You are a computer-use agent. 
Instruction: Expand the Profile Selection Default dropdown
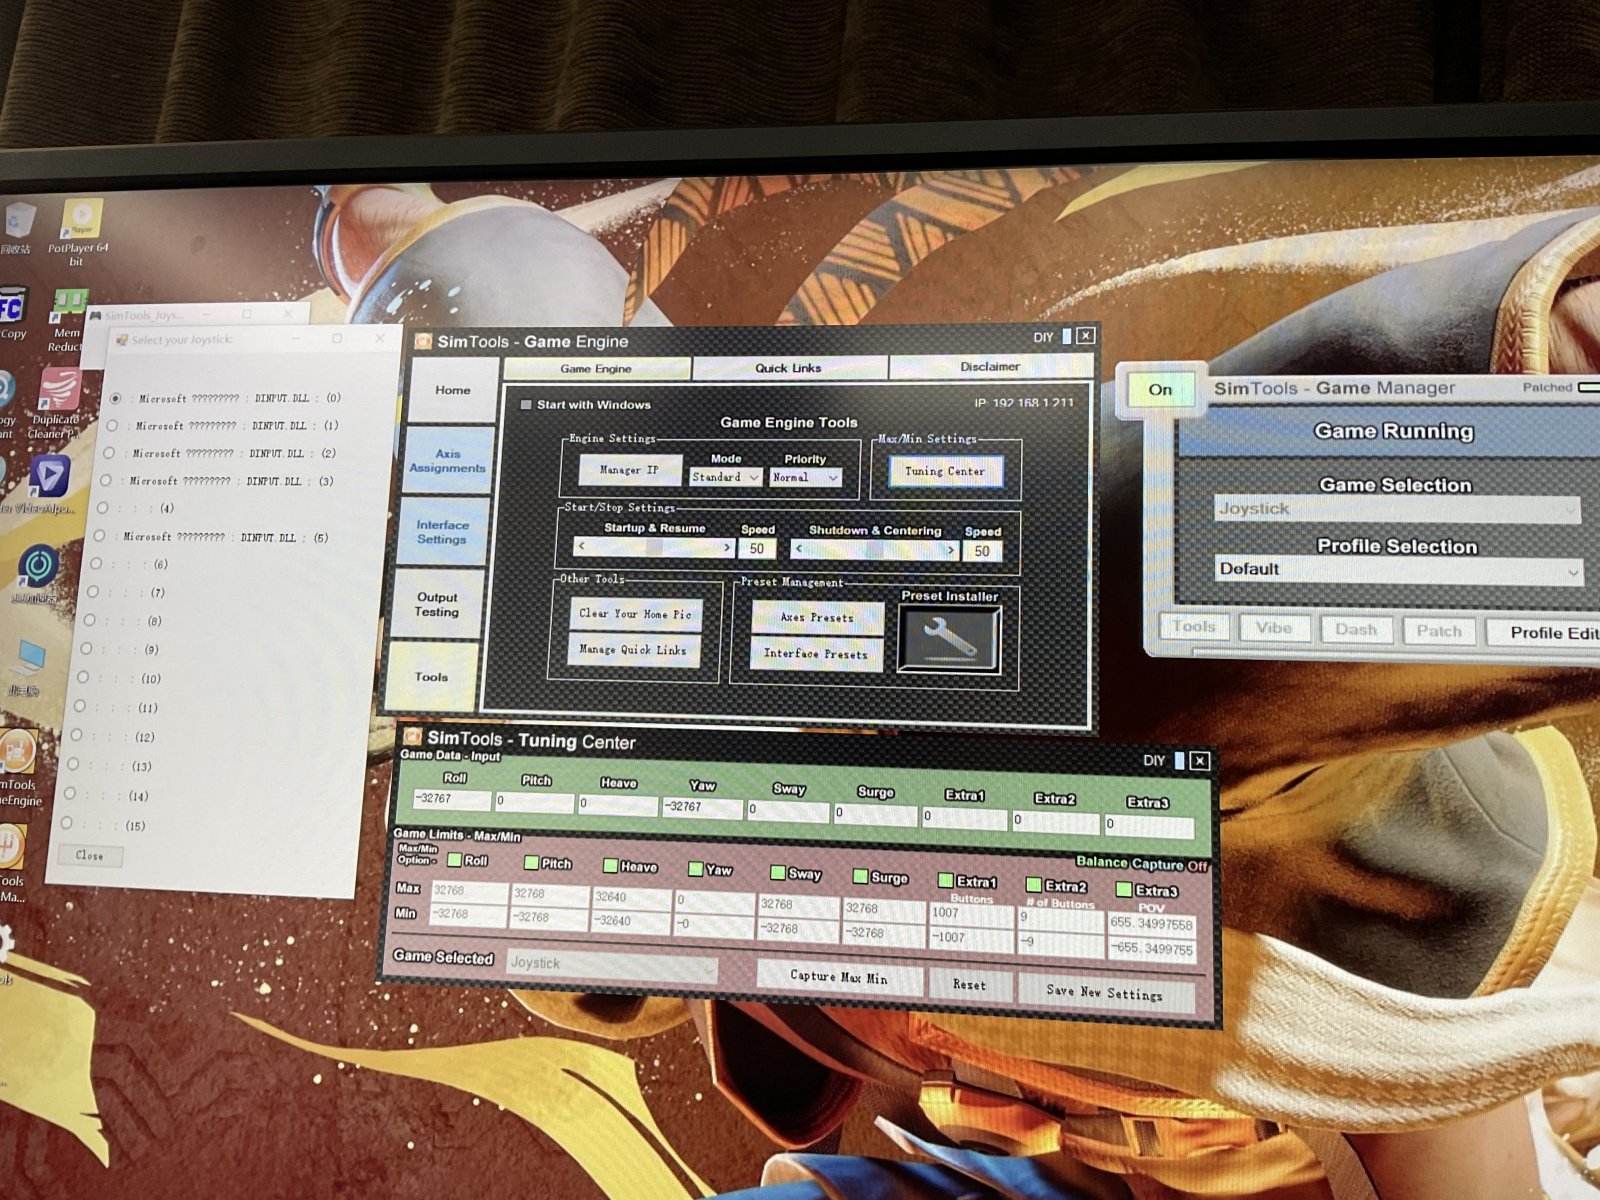click(1398, 569)
